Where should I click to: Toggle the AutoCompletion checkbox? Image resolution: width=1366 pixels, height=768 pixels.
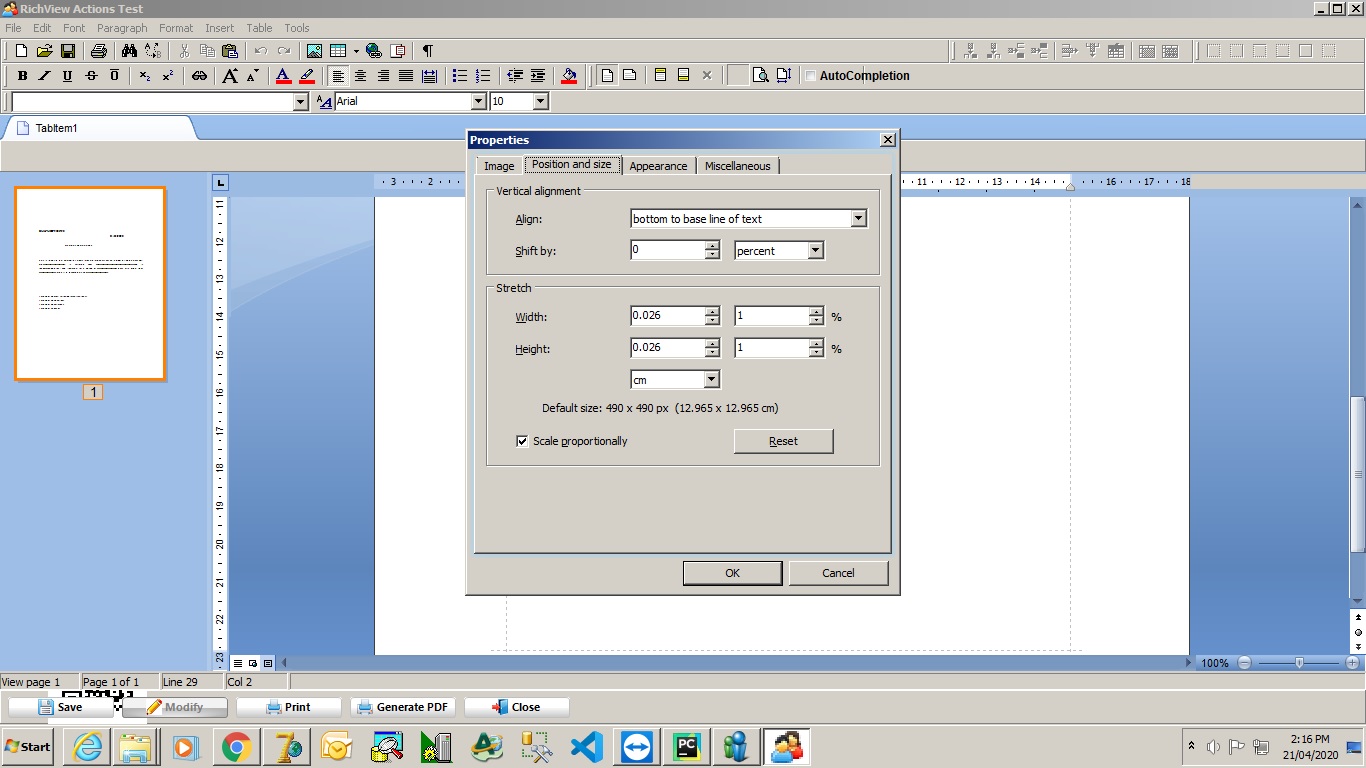[811, 76]
